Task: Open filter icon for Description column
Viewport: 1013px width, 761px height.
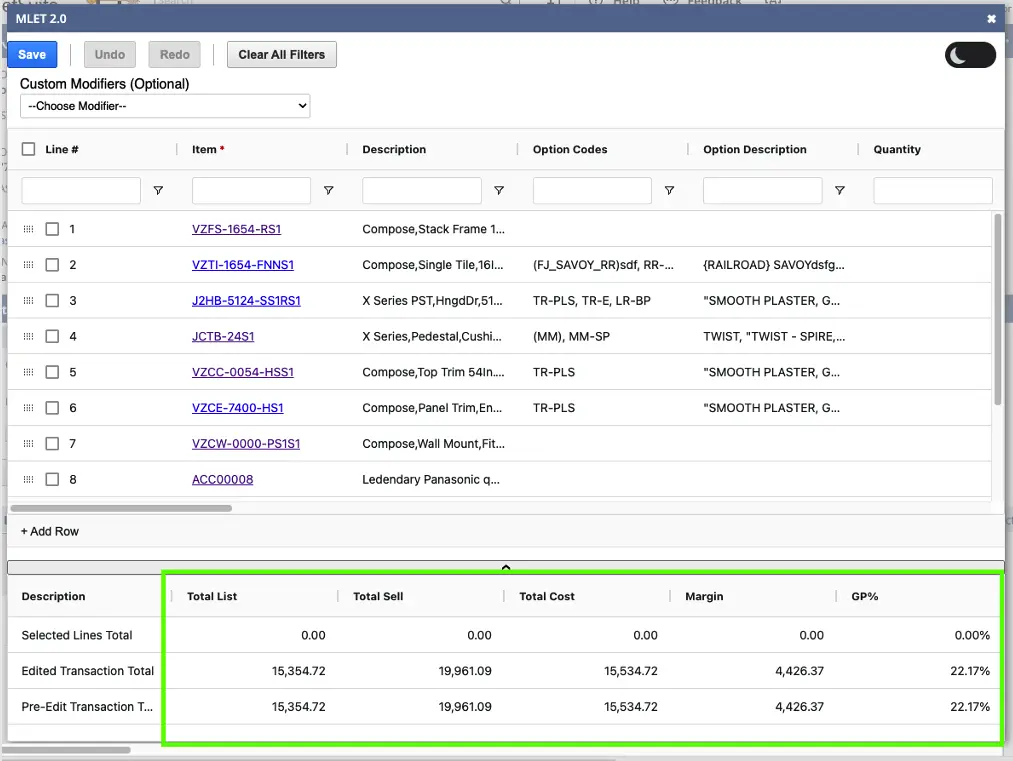Action: (499, 191)
